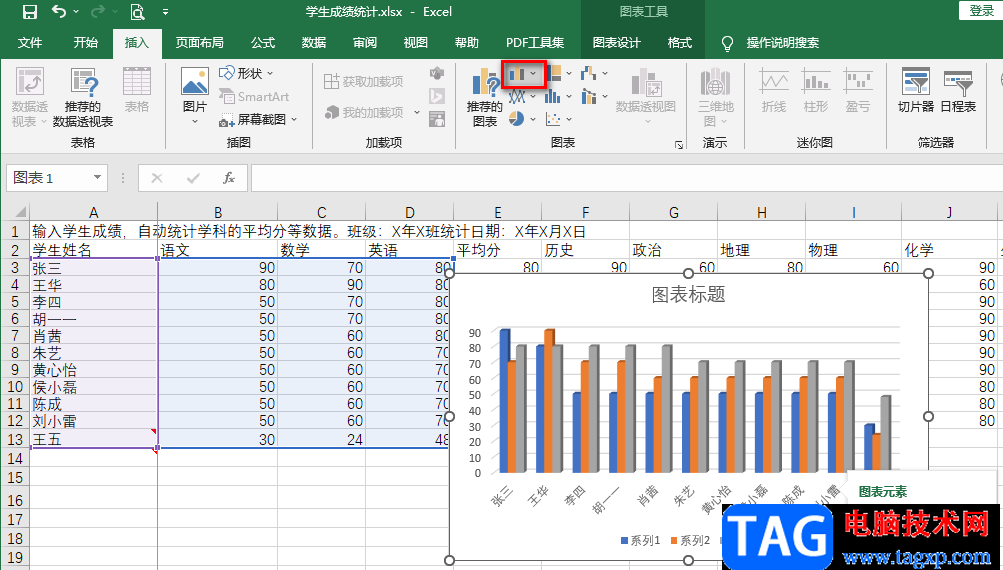
Task: Insert a 日程表 timeline filter
Action: (x=958, y=90)
